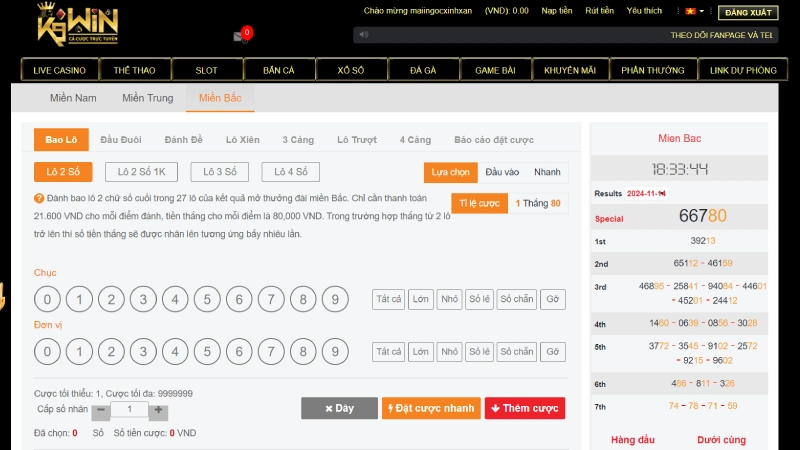Image resolution: width=800 pixels, height=450 pixels.
Task: Choose the Lô 3 Số option
Action: tap(219, 172)
